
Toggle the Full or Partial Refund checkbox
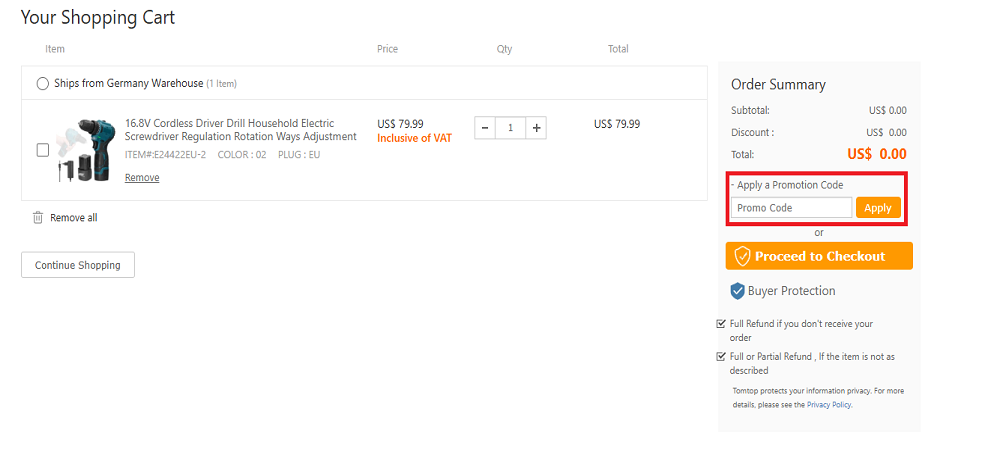point(722,356)
